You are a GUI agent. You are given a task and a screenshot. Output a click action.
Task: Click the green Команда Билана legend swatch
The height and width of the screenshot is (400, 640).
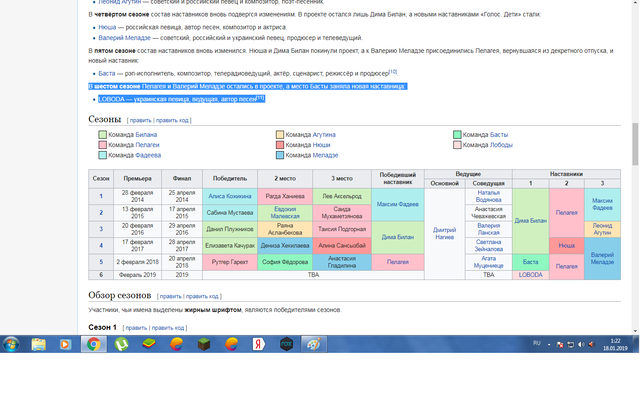pyautogui.click(x=102, y=134)
